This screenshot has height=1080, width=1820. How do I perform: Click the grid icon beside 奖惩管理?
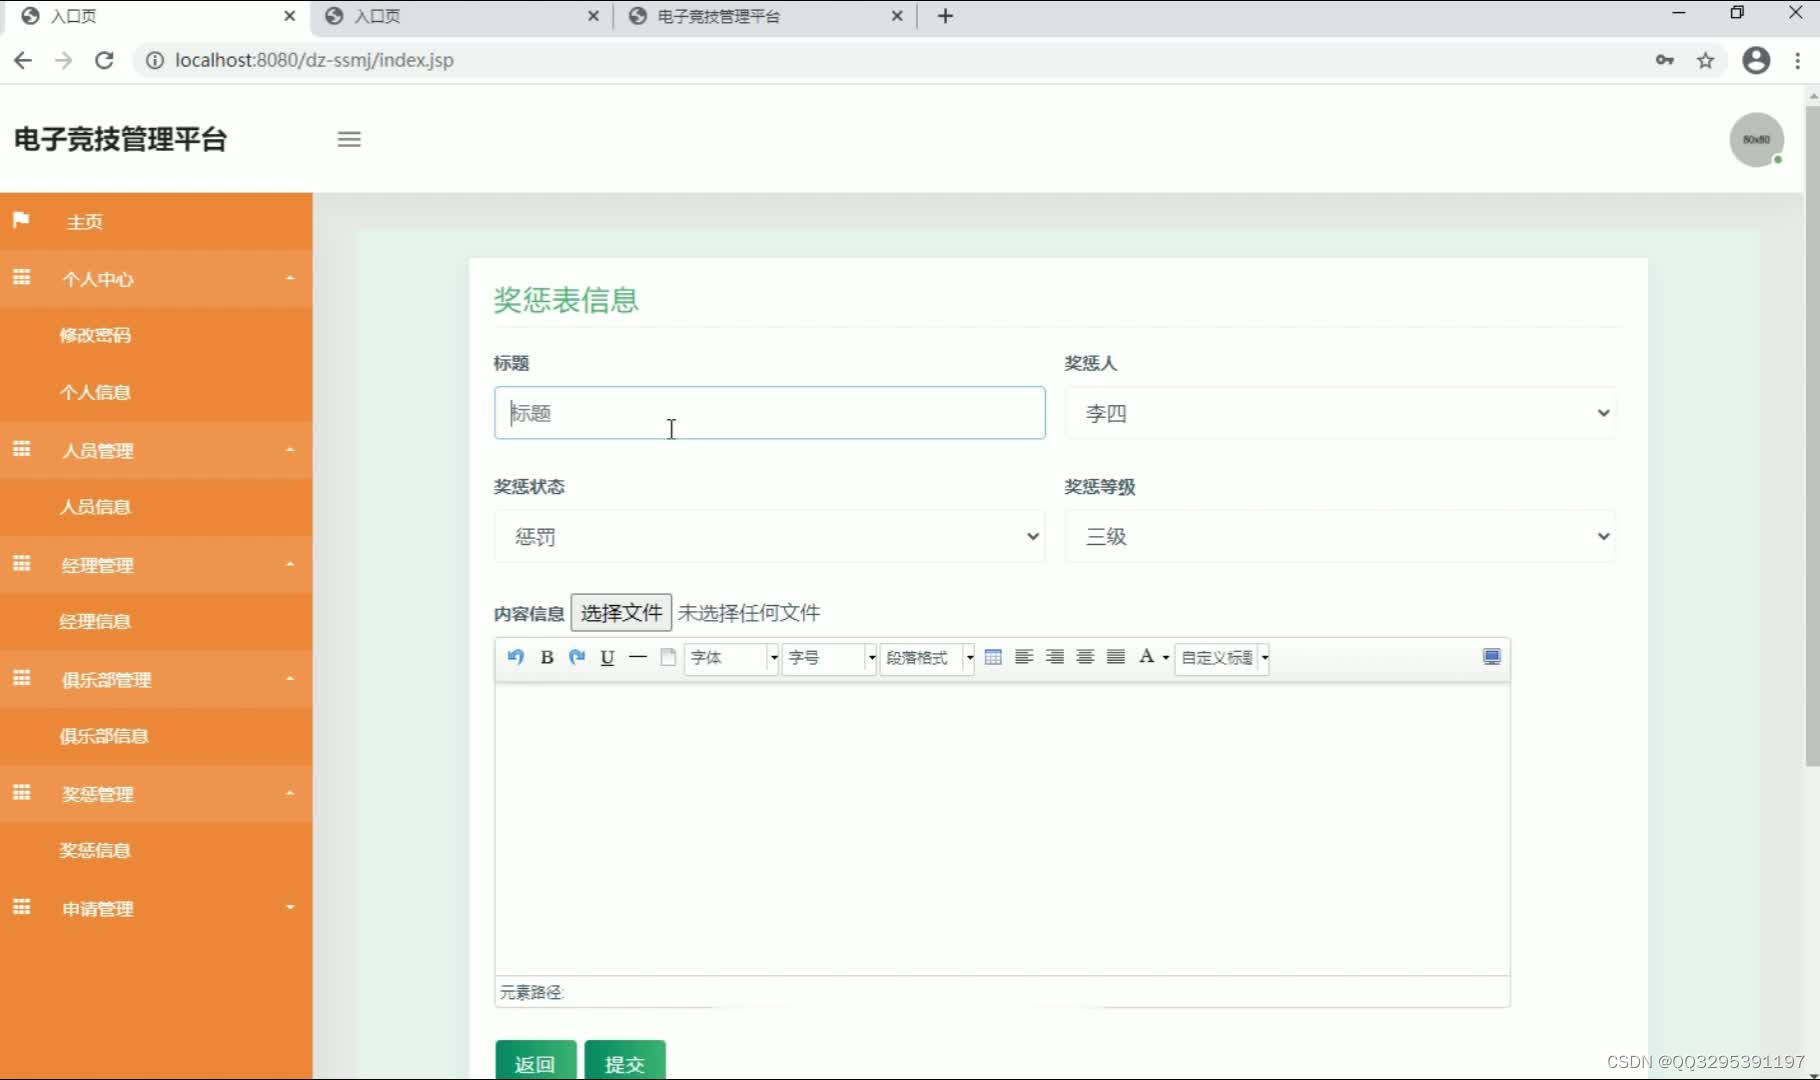tap(21, 792)
